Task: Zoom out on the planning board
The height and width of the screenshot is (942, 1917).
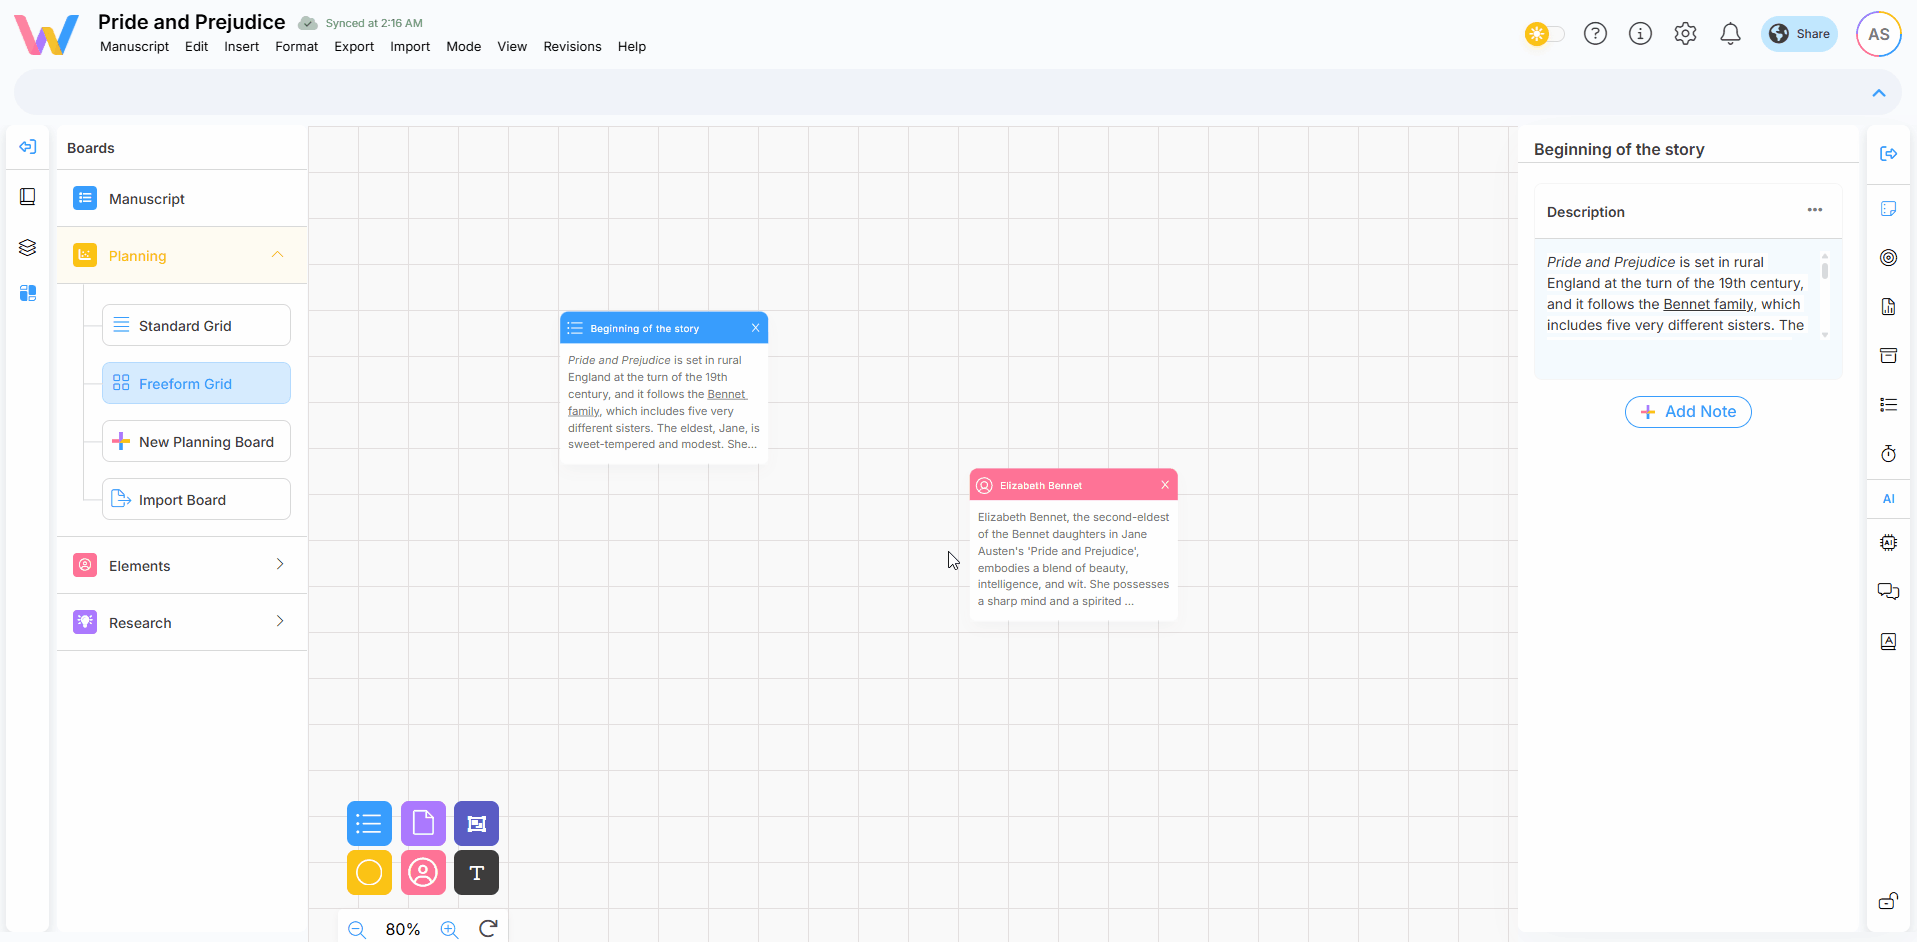Action: tap(357, 929)
